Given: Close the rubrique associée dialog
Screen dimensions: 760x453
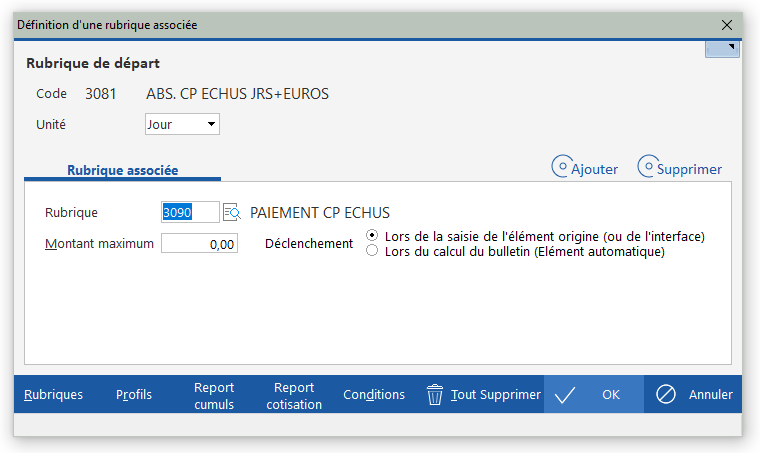Looking at the screenshot, I should (727, 25).
